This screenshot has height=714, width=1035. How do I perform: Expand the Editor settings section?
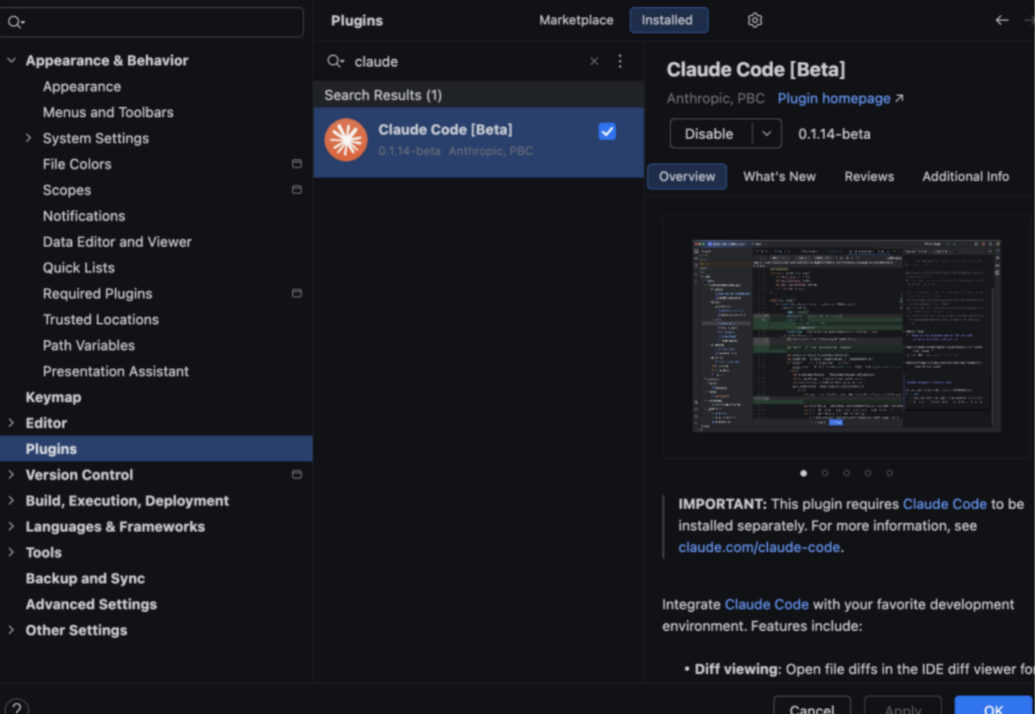click(11, 422)
